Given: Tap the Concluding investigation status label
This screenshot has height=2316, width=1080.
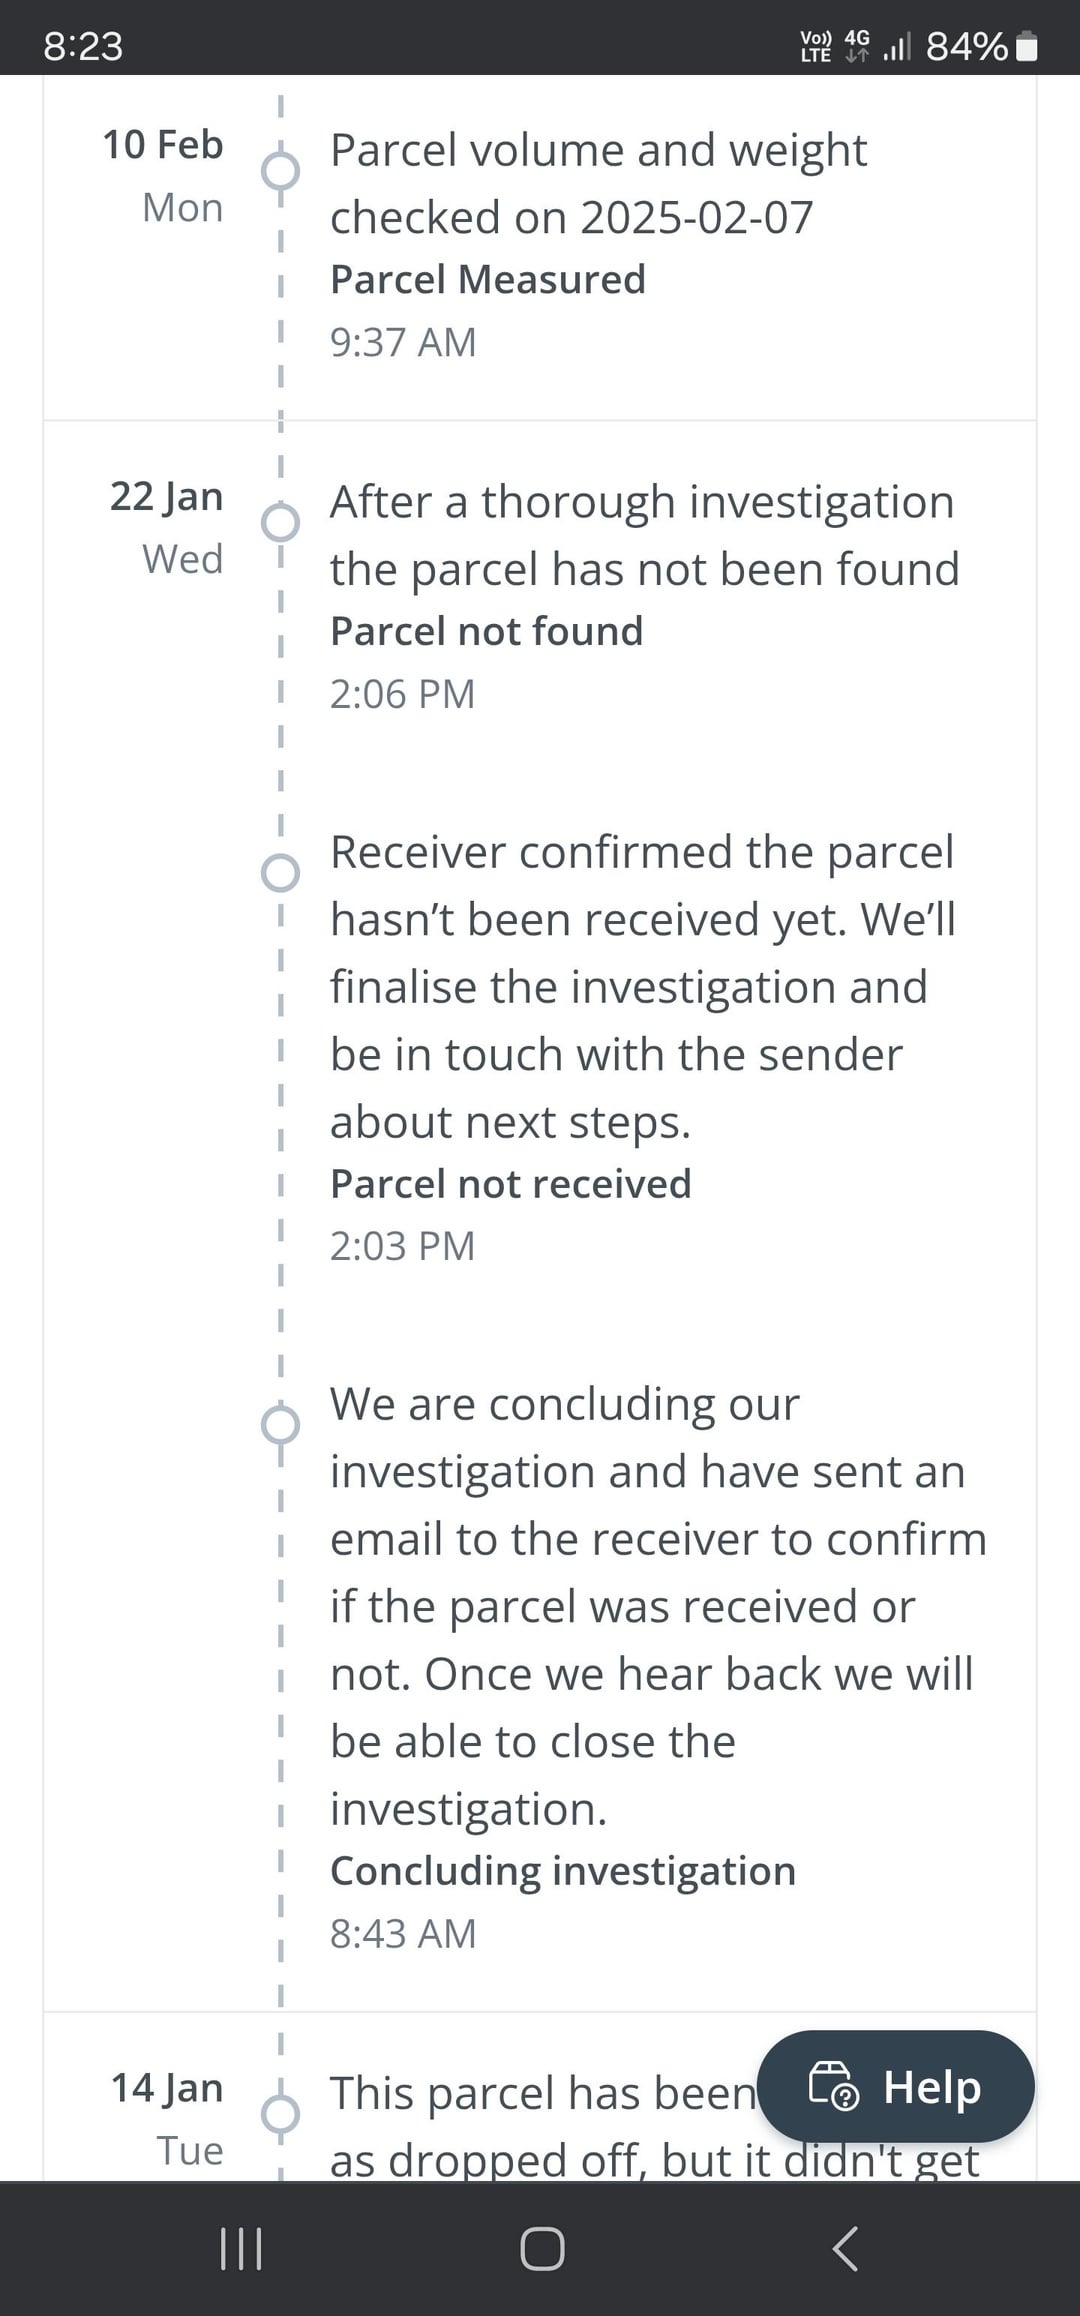Looking at the screenshot, I should click(563, 1871).
